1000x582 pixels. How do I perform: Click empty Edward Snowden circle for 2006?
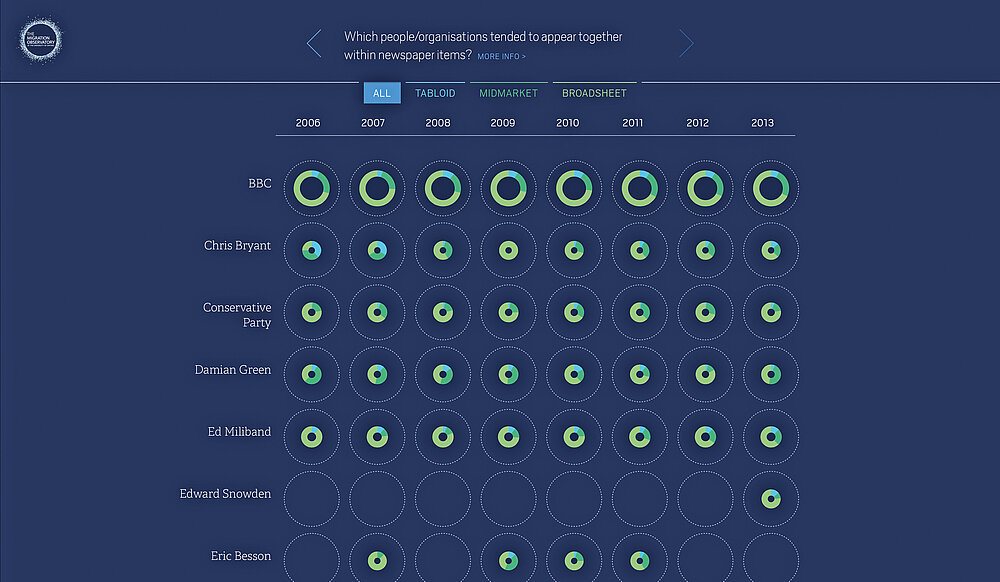[x=311, y=498]
